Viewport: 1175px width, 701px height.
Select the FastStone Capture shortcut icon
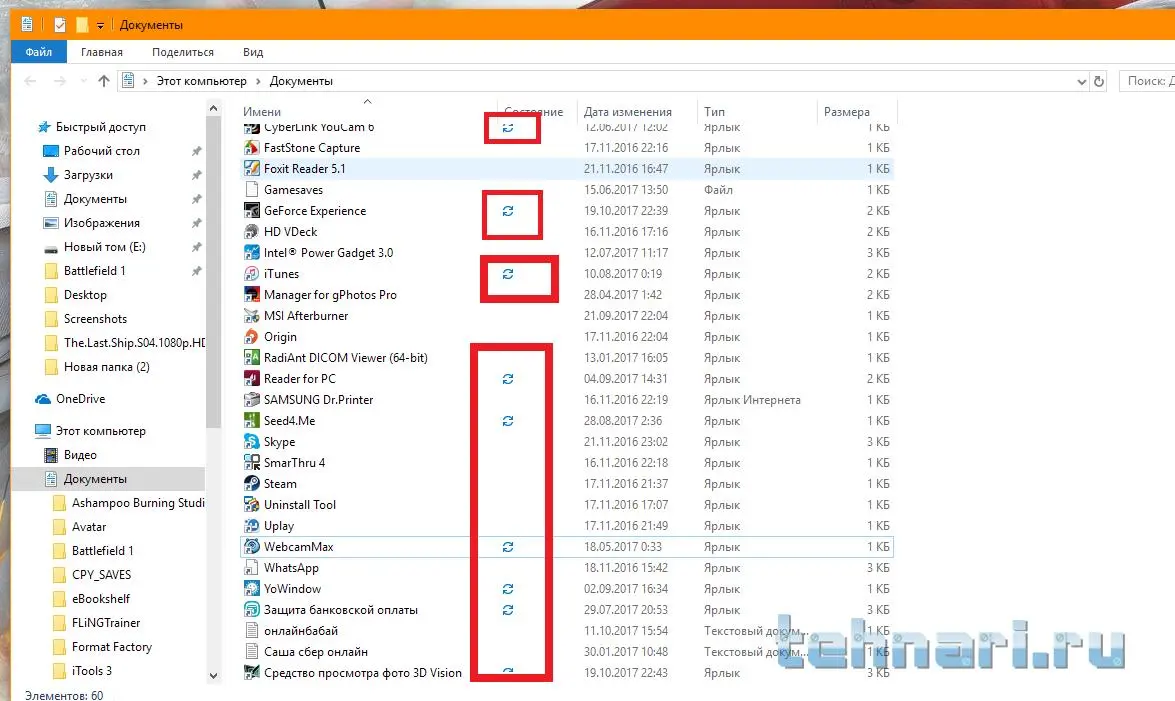(x=252, y=148)
